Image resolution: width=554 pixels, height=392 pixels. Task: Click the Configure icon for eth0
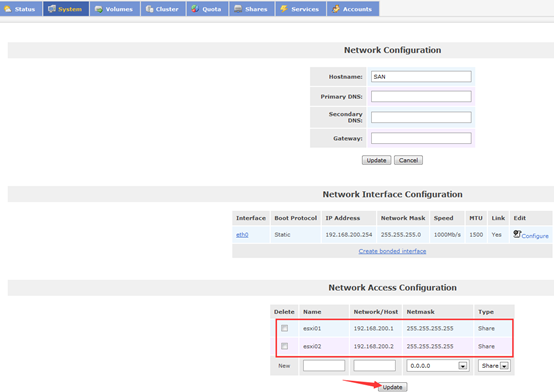click(517, 234)
